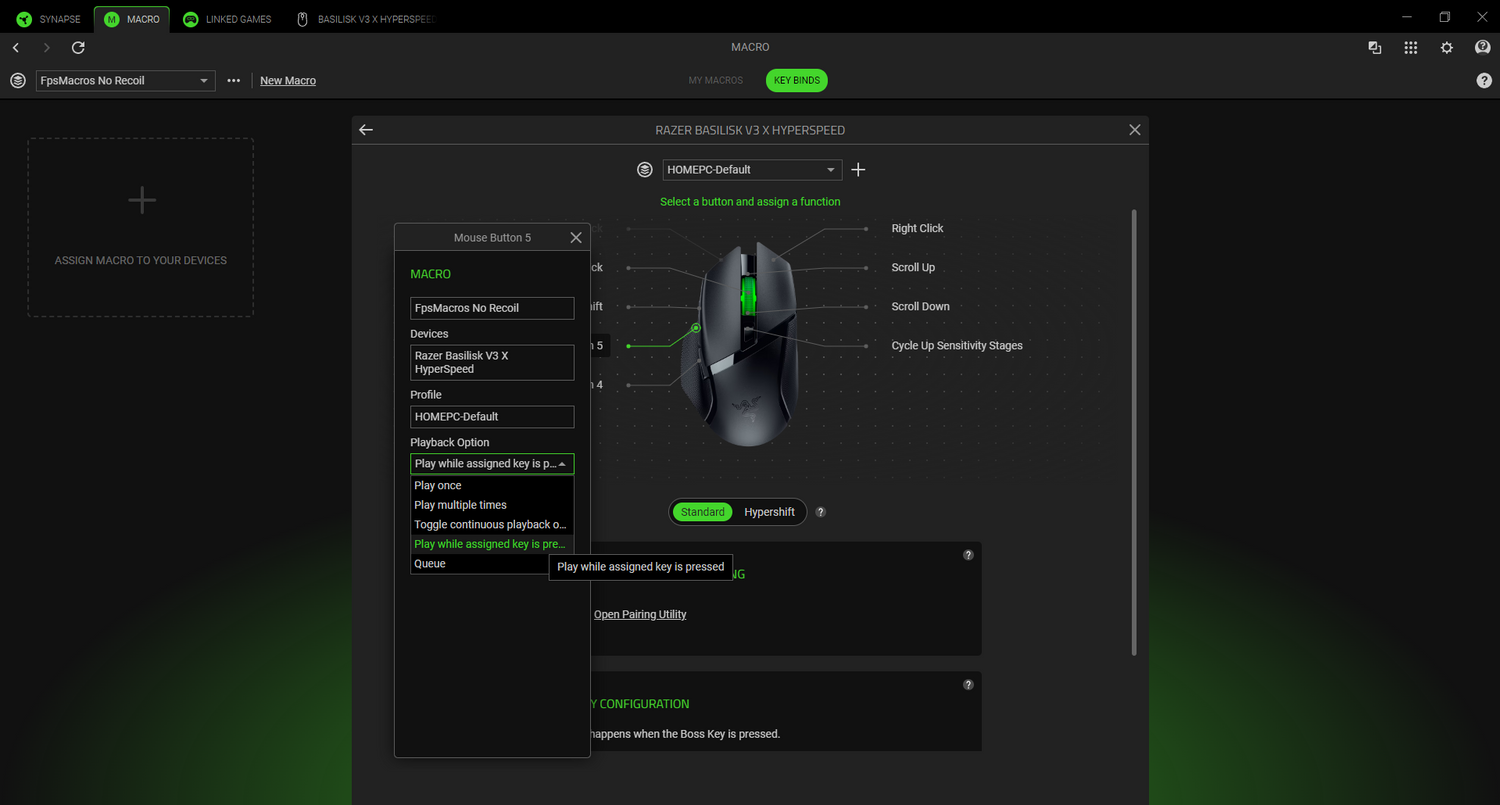Select the Queue playback option
Image resolution: width=1500 pixels, height=805 pixels.
click(430, 564)
